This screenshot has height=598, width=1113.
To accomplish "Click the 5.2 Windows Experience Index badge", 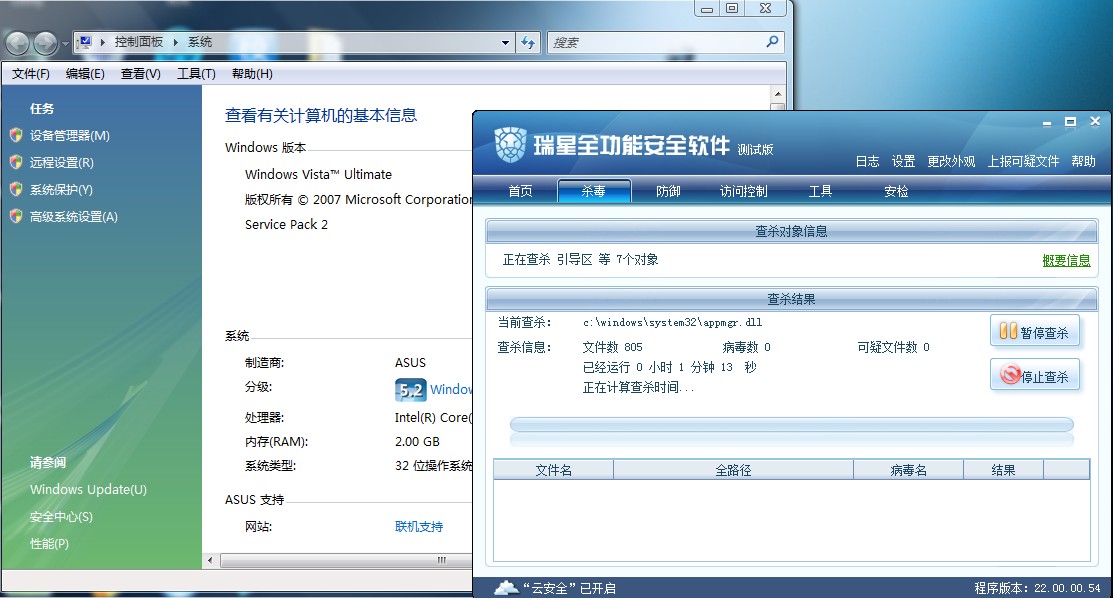I will coord(410,389).
